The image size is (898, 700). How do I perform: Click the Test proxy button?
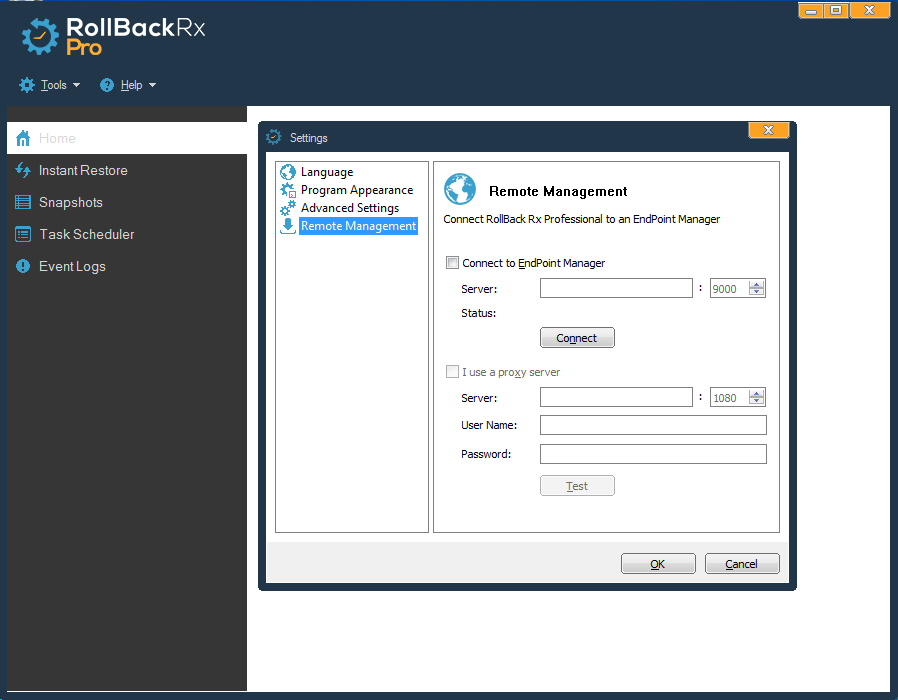point(577,486)
